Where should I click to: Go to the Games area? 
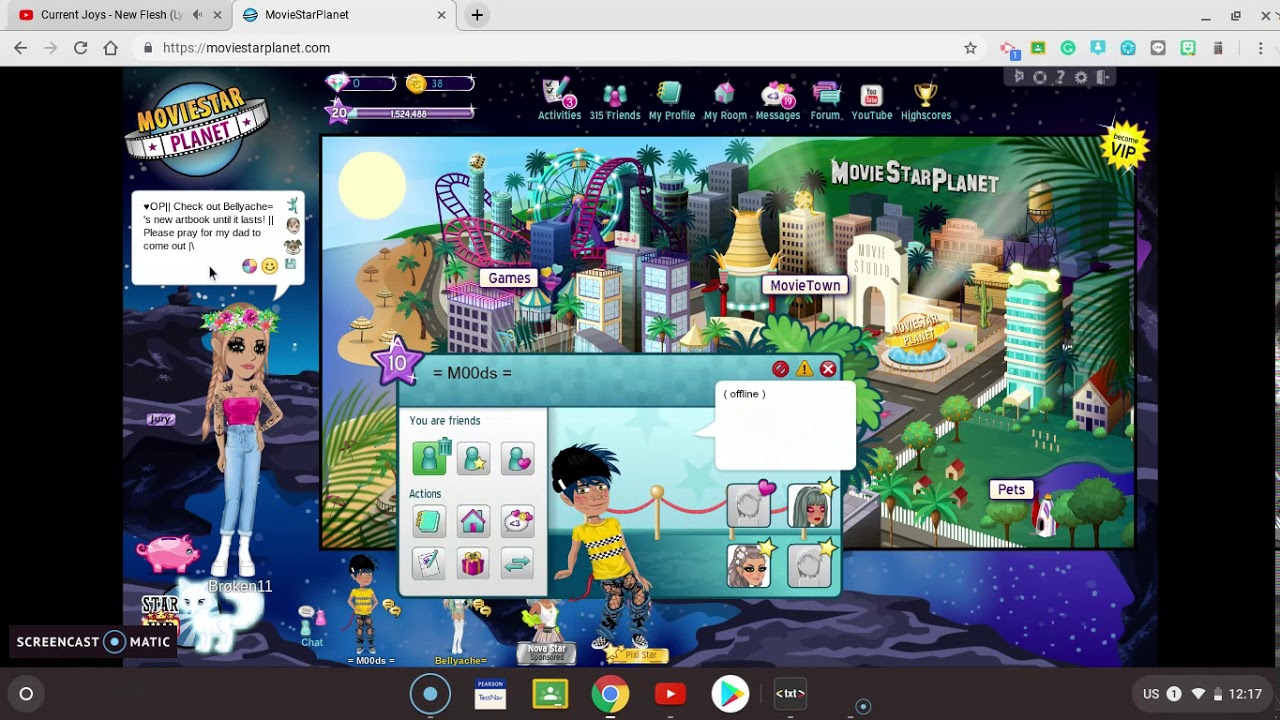click(509, 278)
